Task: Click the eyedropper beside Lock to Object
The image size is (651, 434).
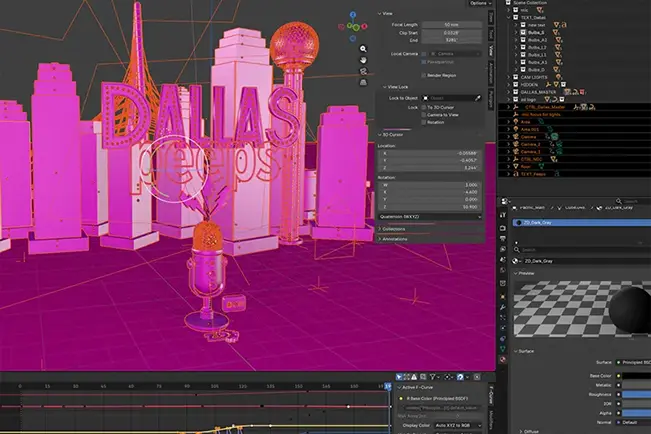Action: point(478,98)
